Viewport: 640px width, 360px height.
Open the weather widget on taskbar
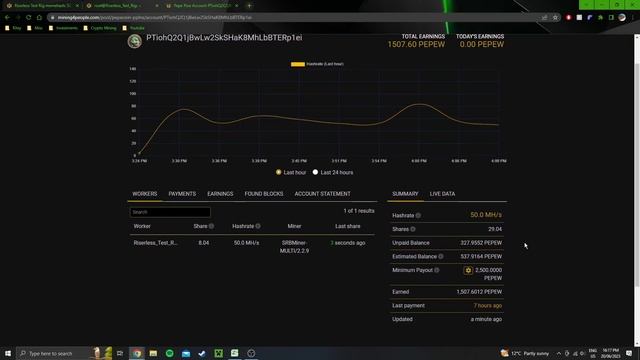pos(525,353)
